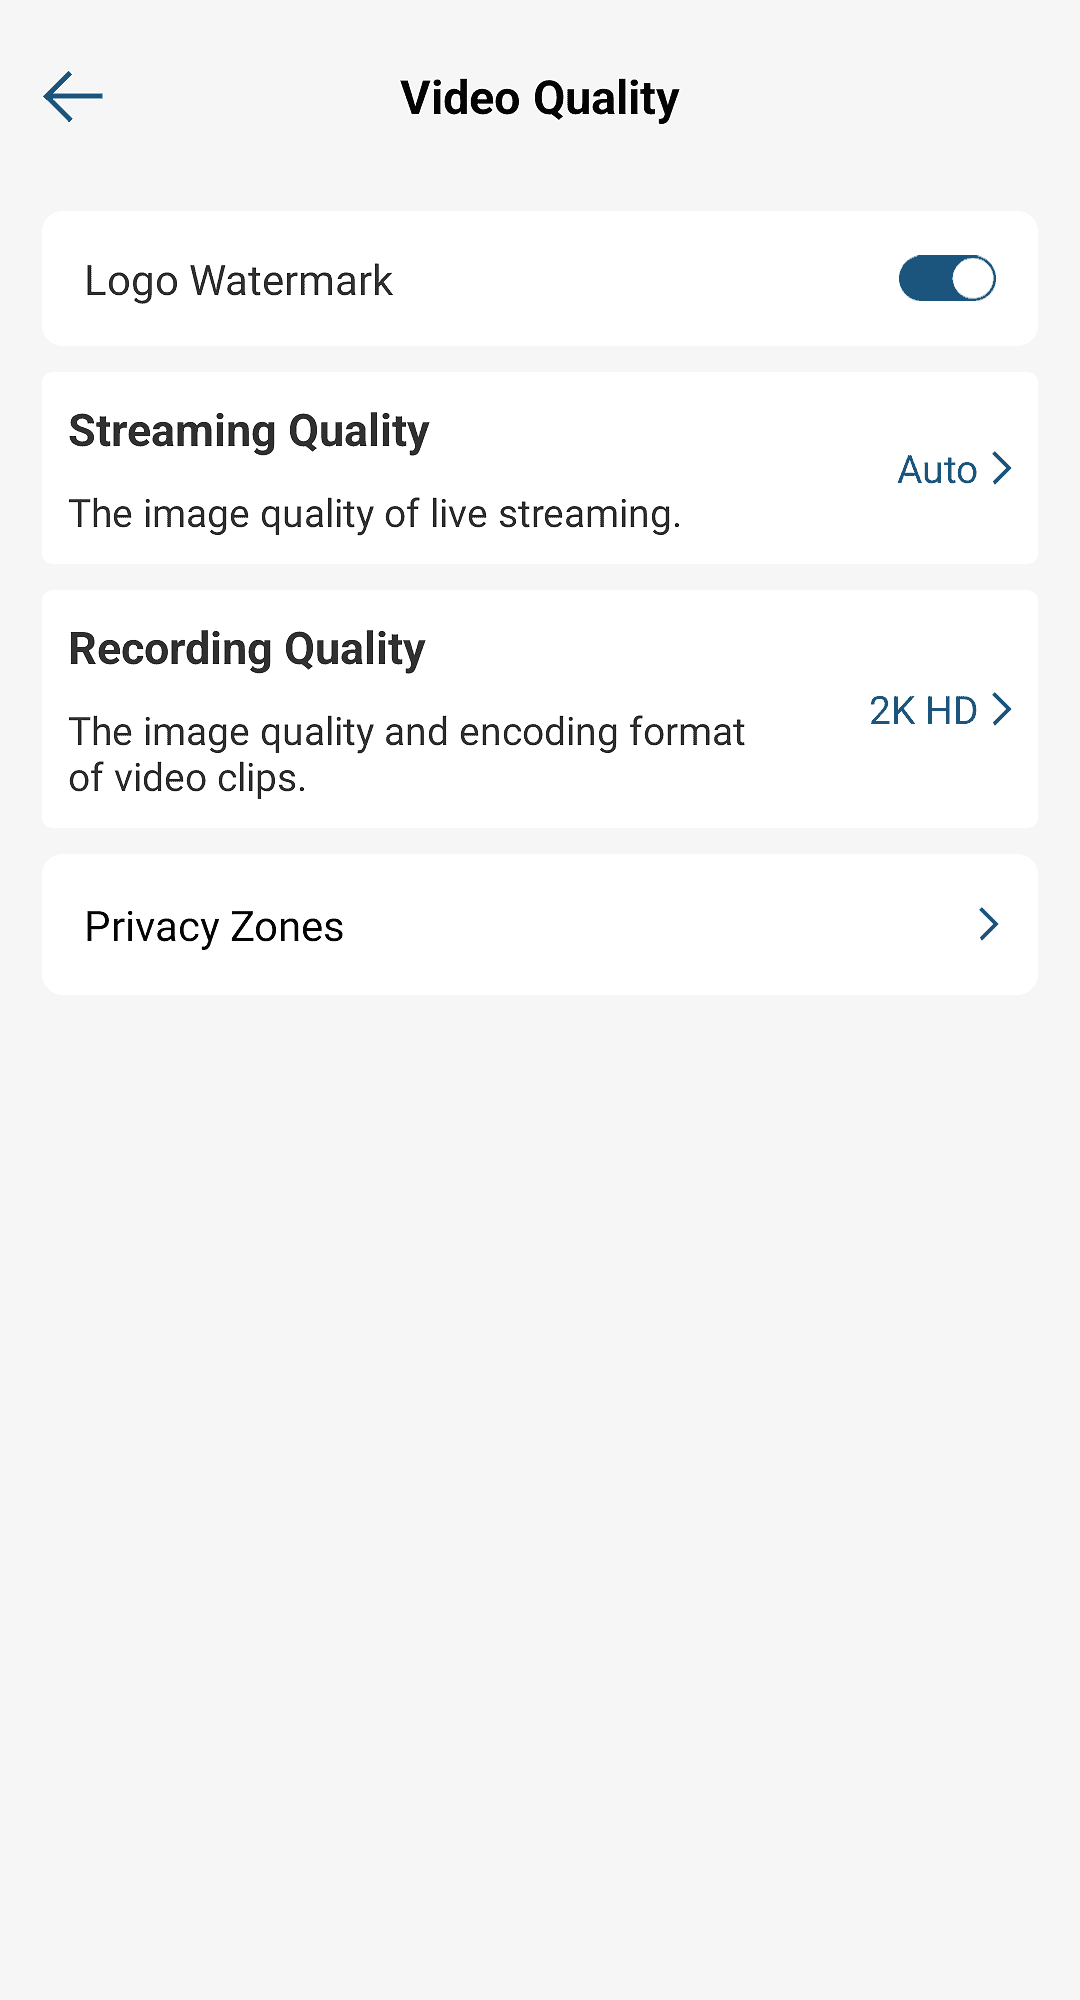Open the Recording Quality heading

247,649
